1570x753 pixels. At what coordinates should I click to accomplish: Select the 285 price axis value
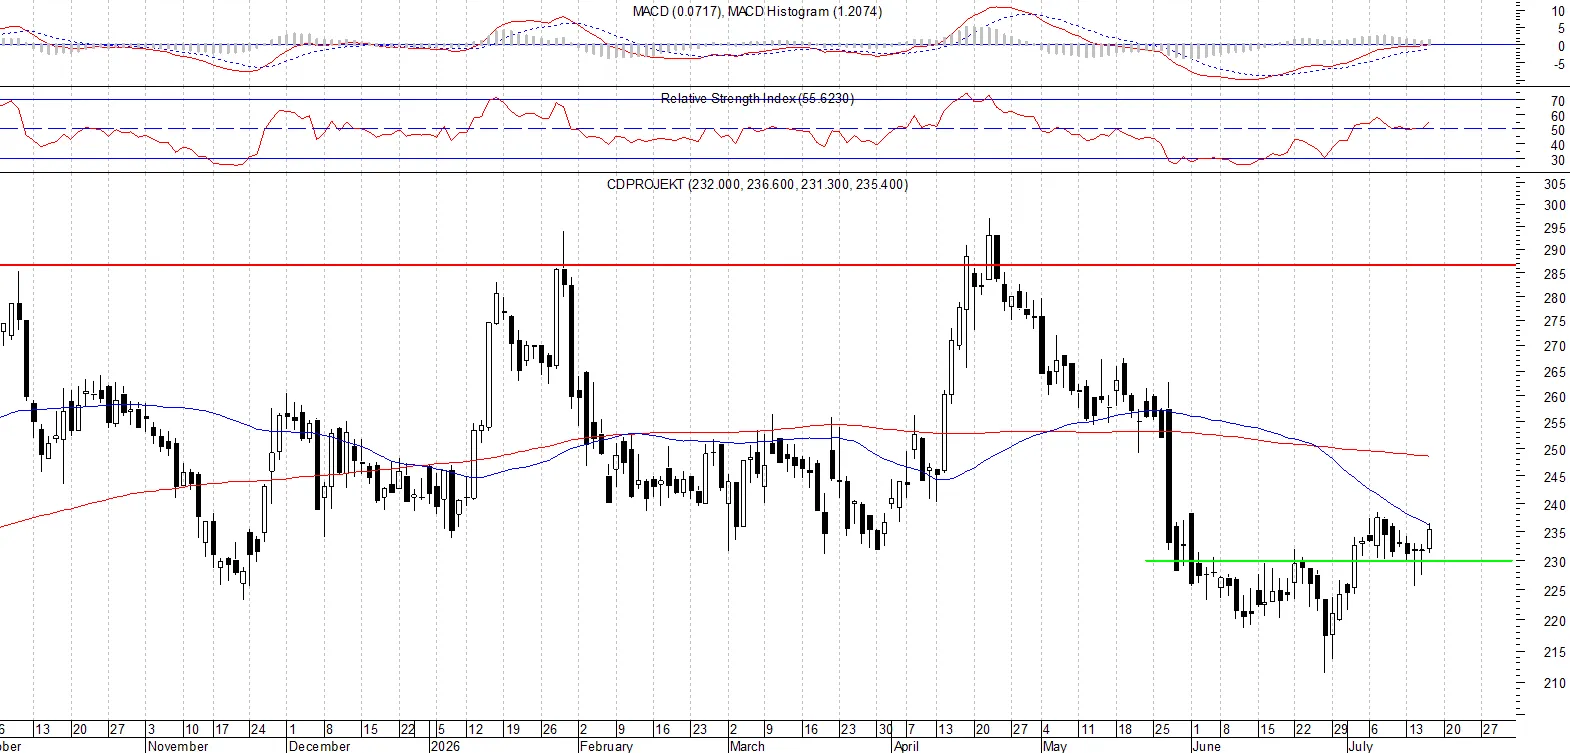point(1555,274)
